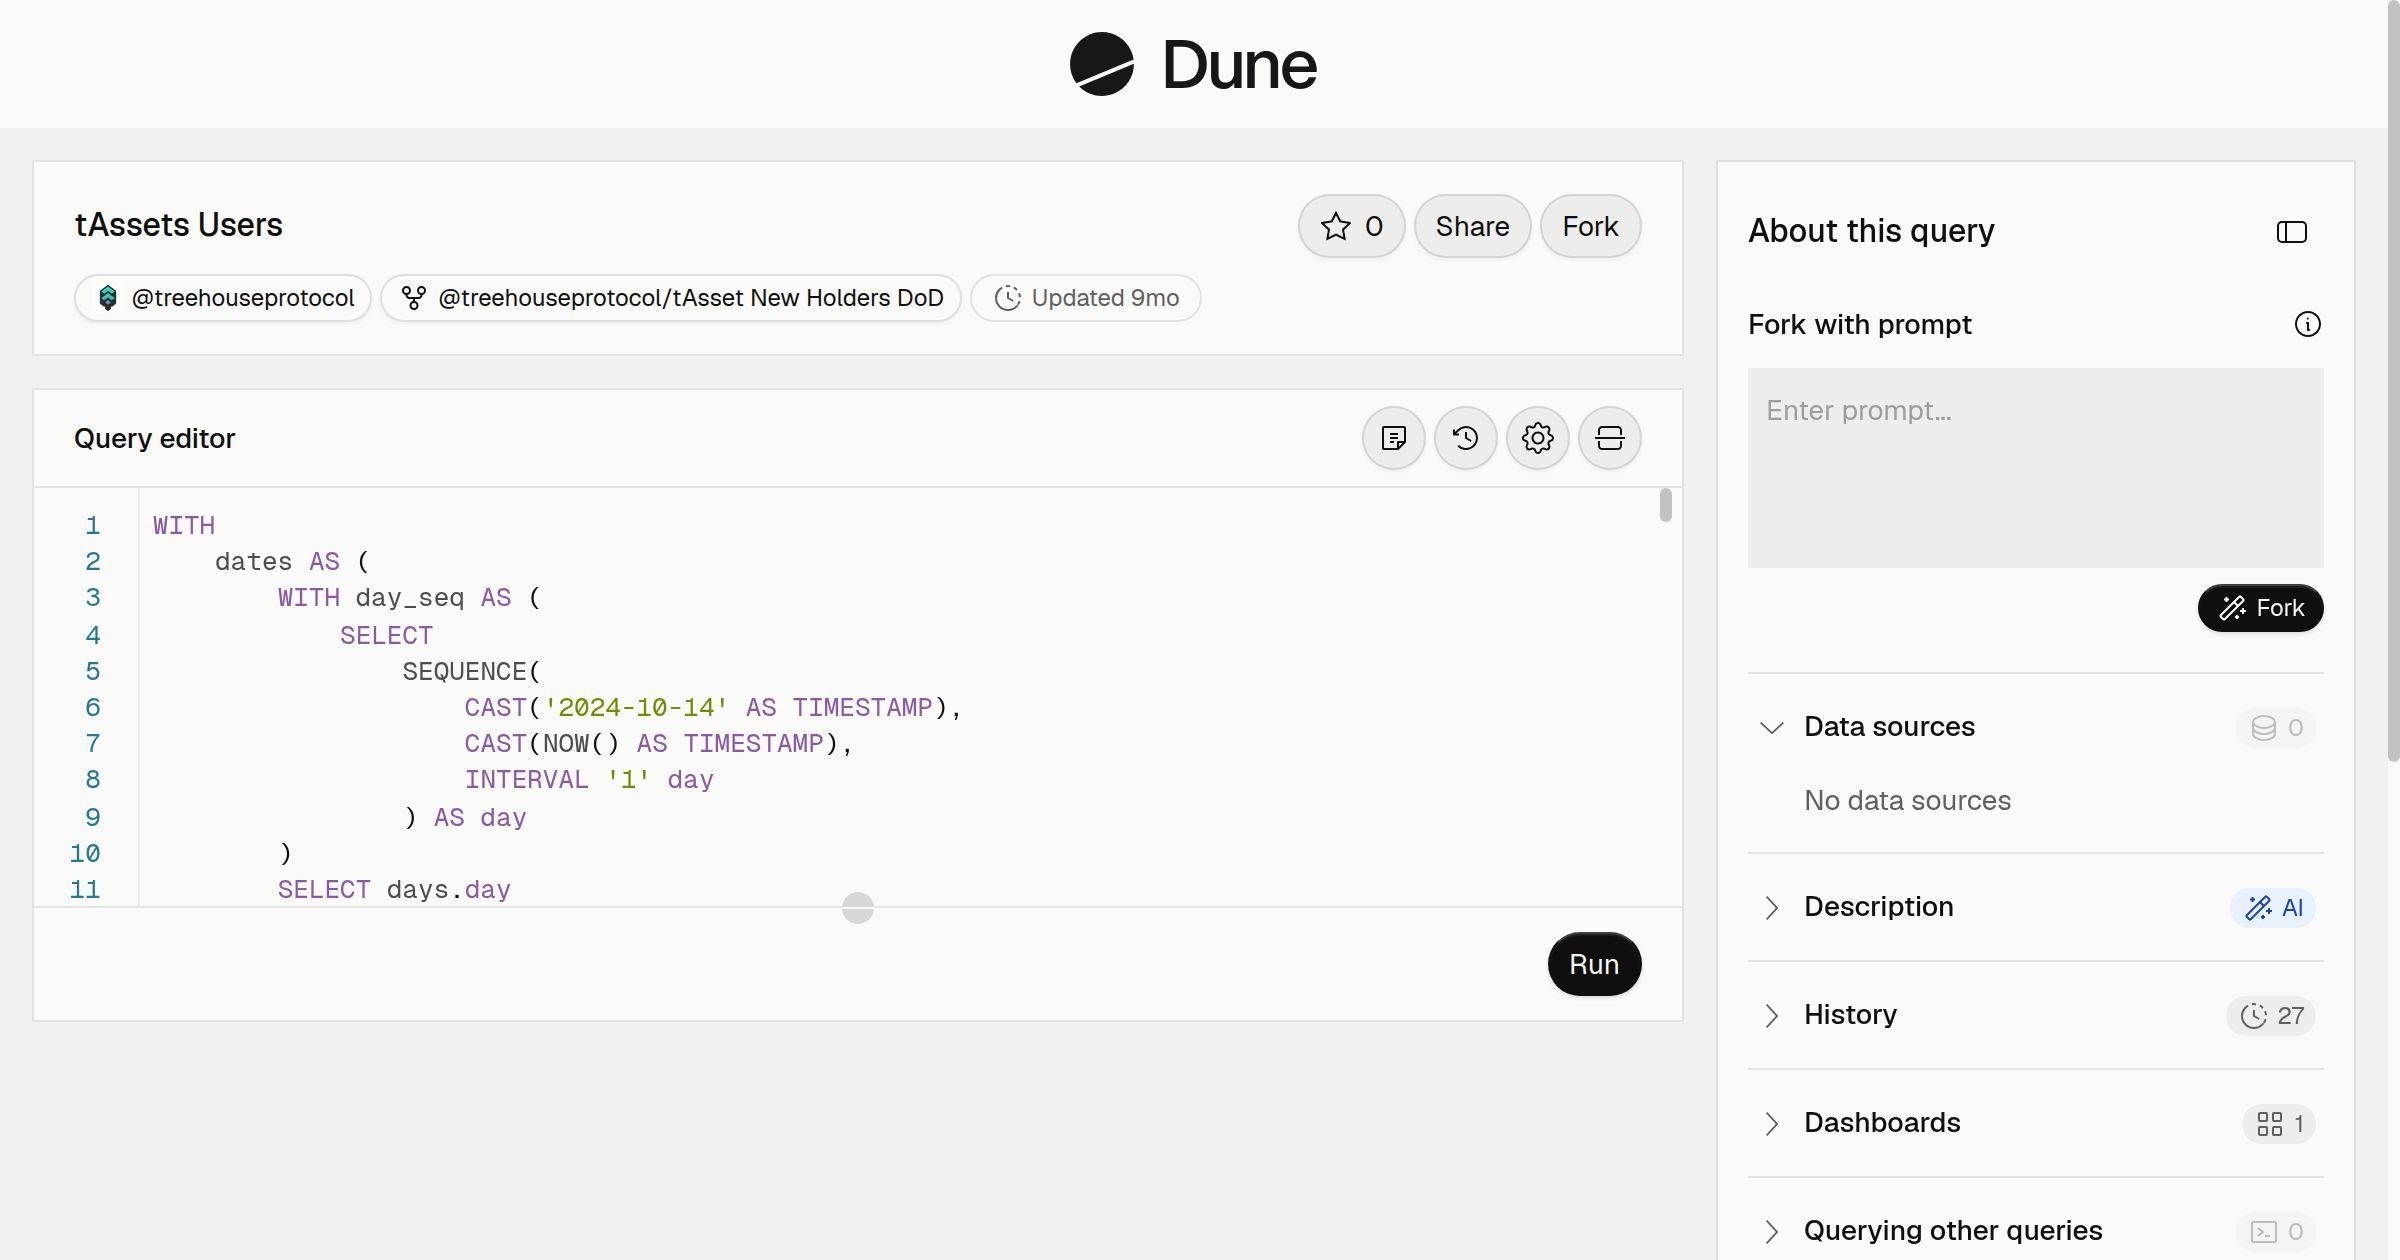
Task: Click the Query editor heading
Action: (x=155, y=438)
